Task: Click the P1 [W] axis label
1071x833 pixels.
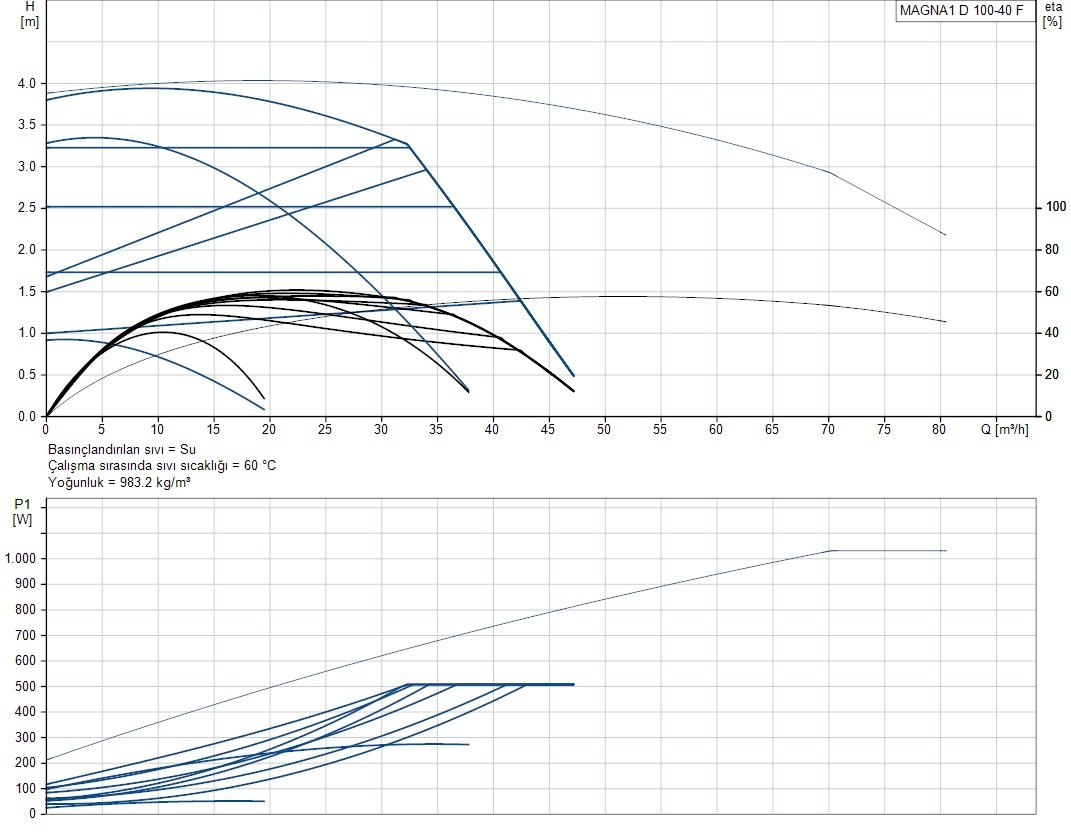Action: click(23, 512)
